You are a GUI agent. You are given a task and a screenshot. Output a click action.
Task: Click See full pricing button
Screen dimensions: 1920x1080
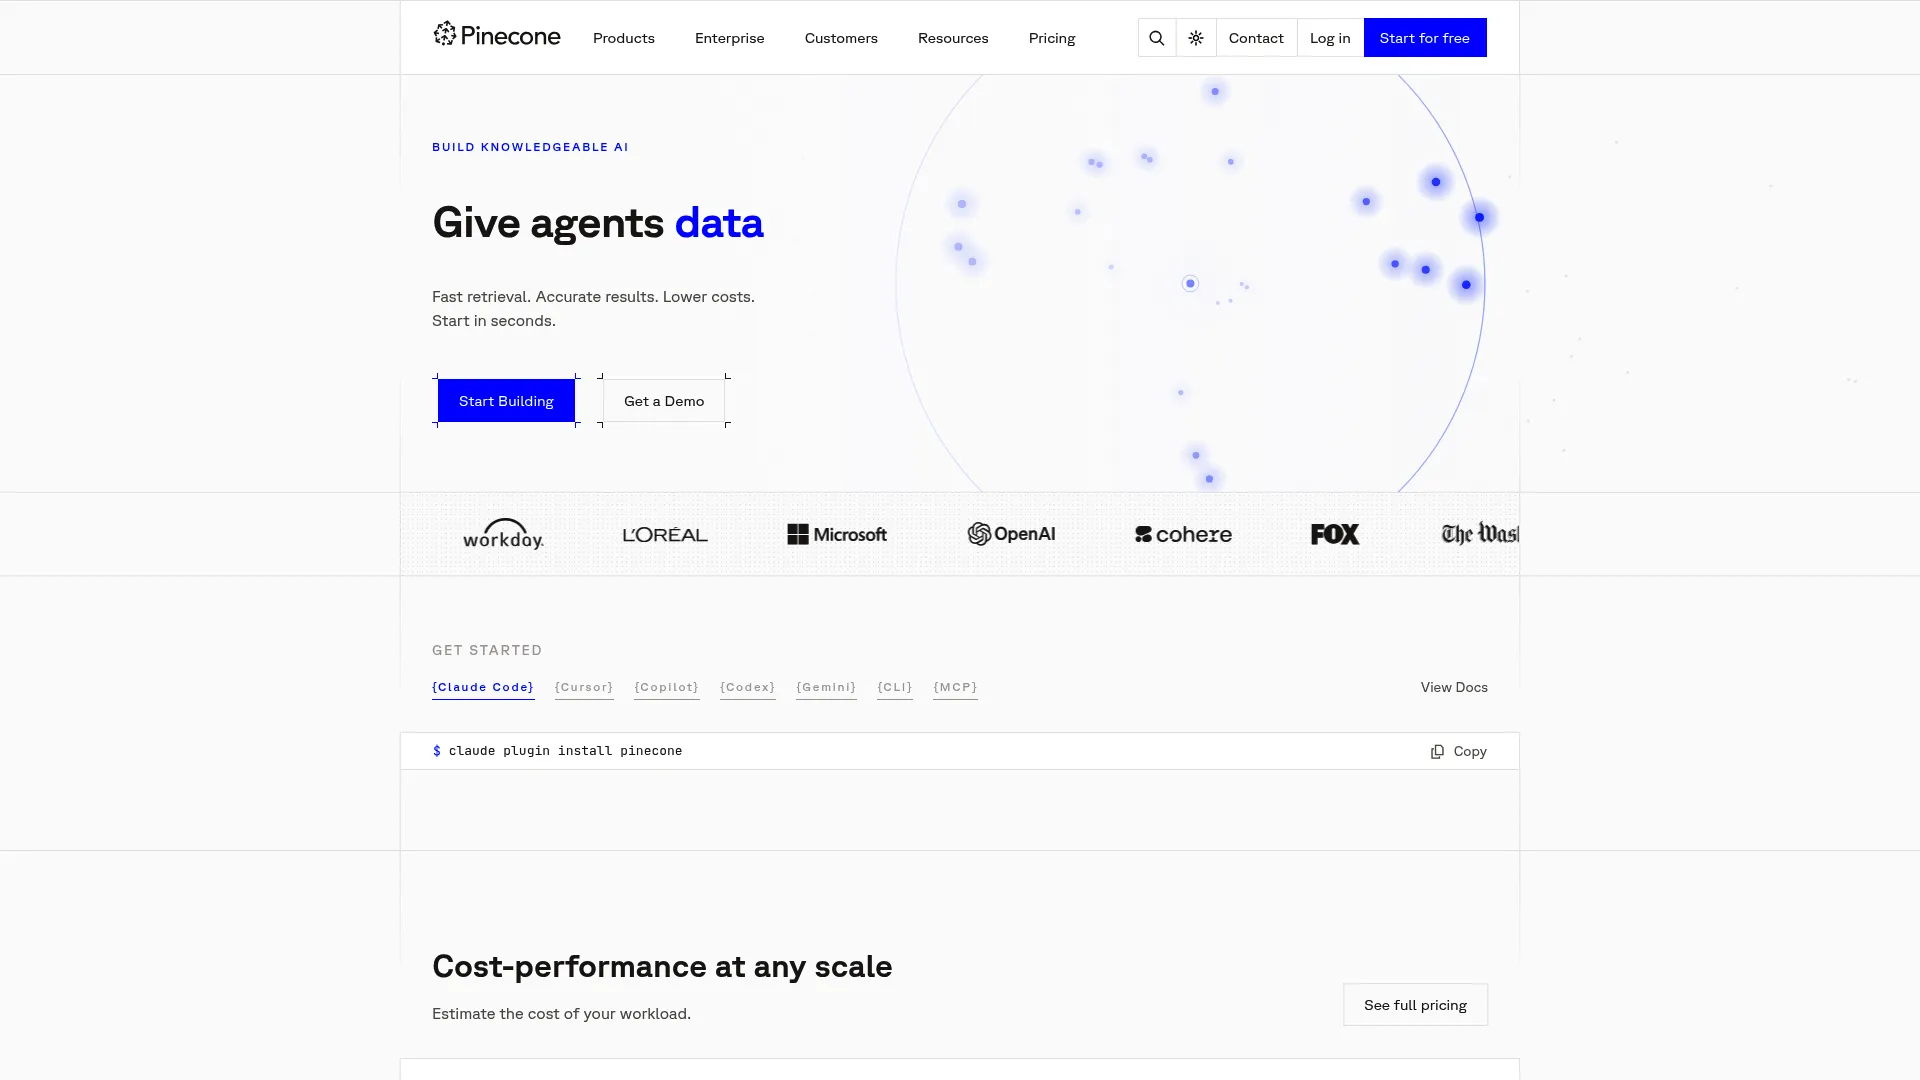tap(1415, 1005)
